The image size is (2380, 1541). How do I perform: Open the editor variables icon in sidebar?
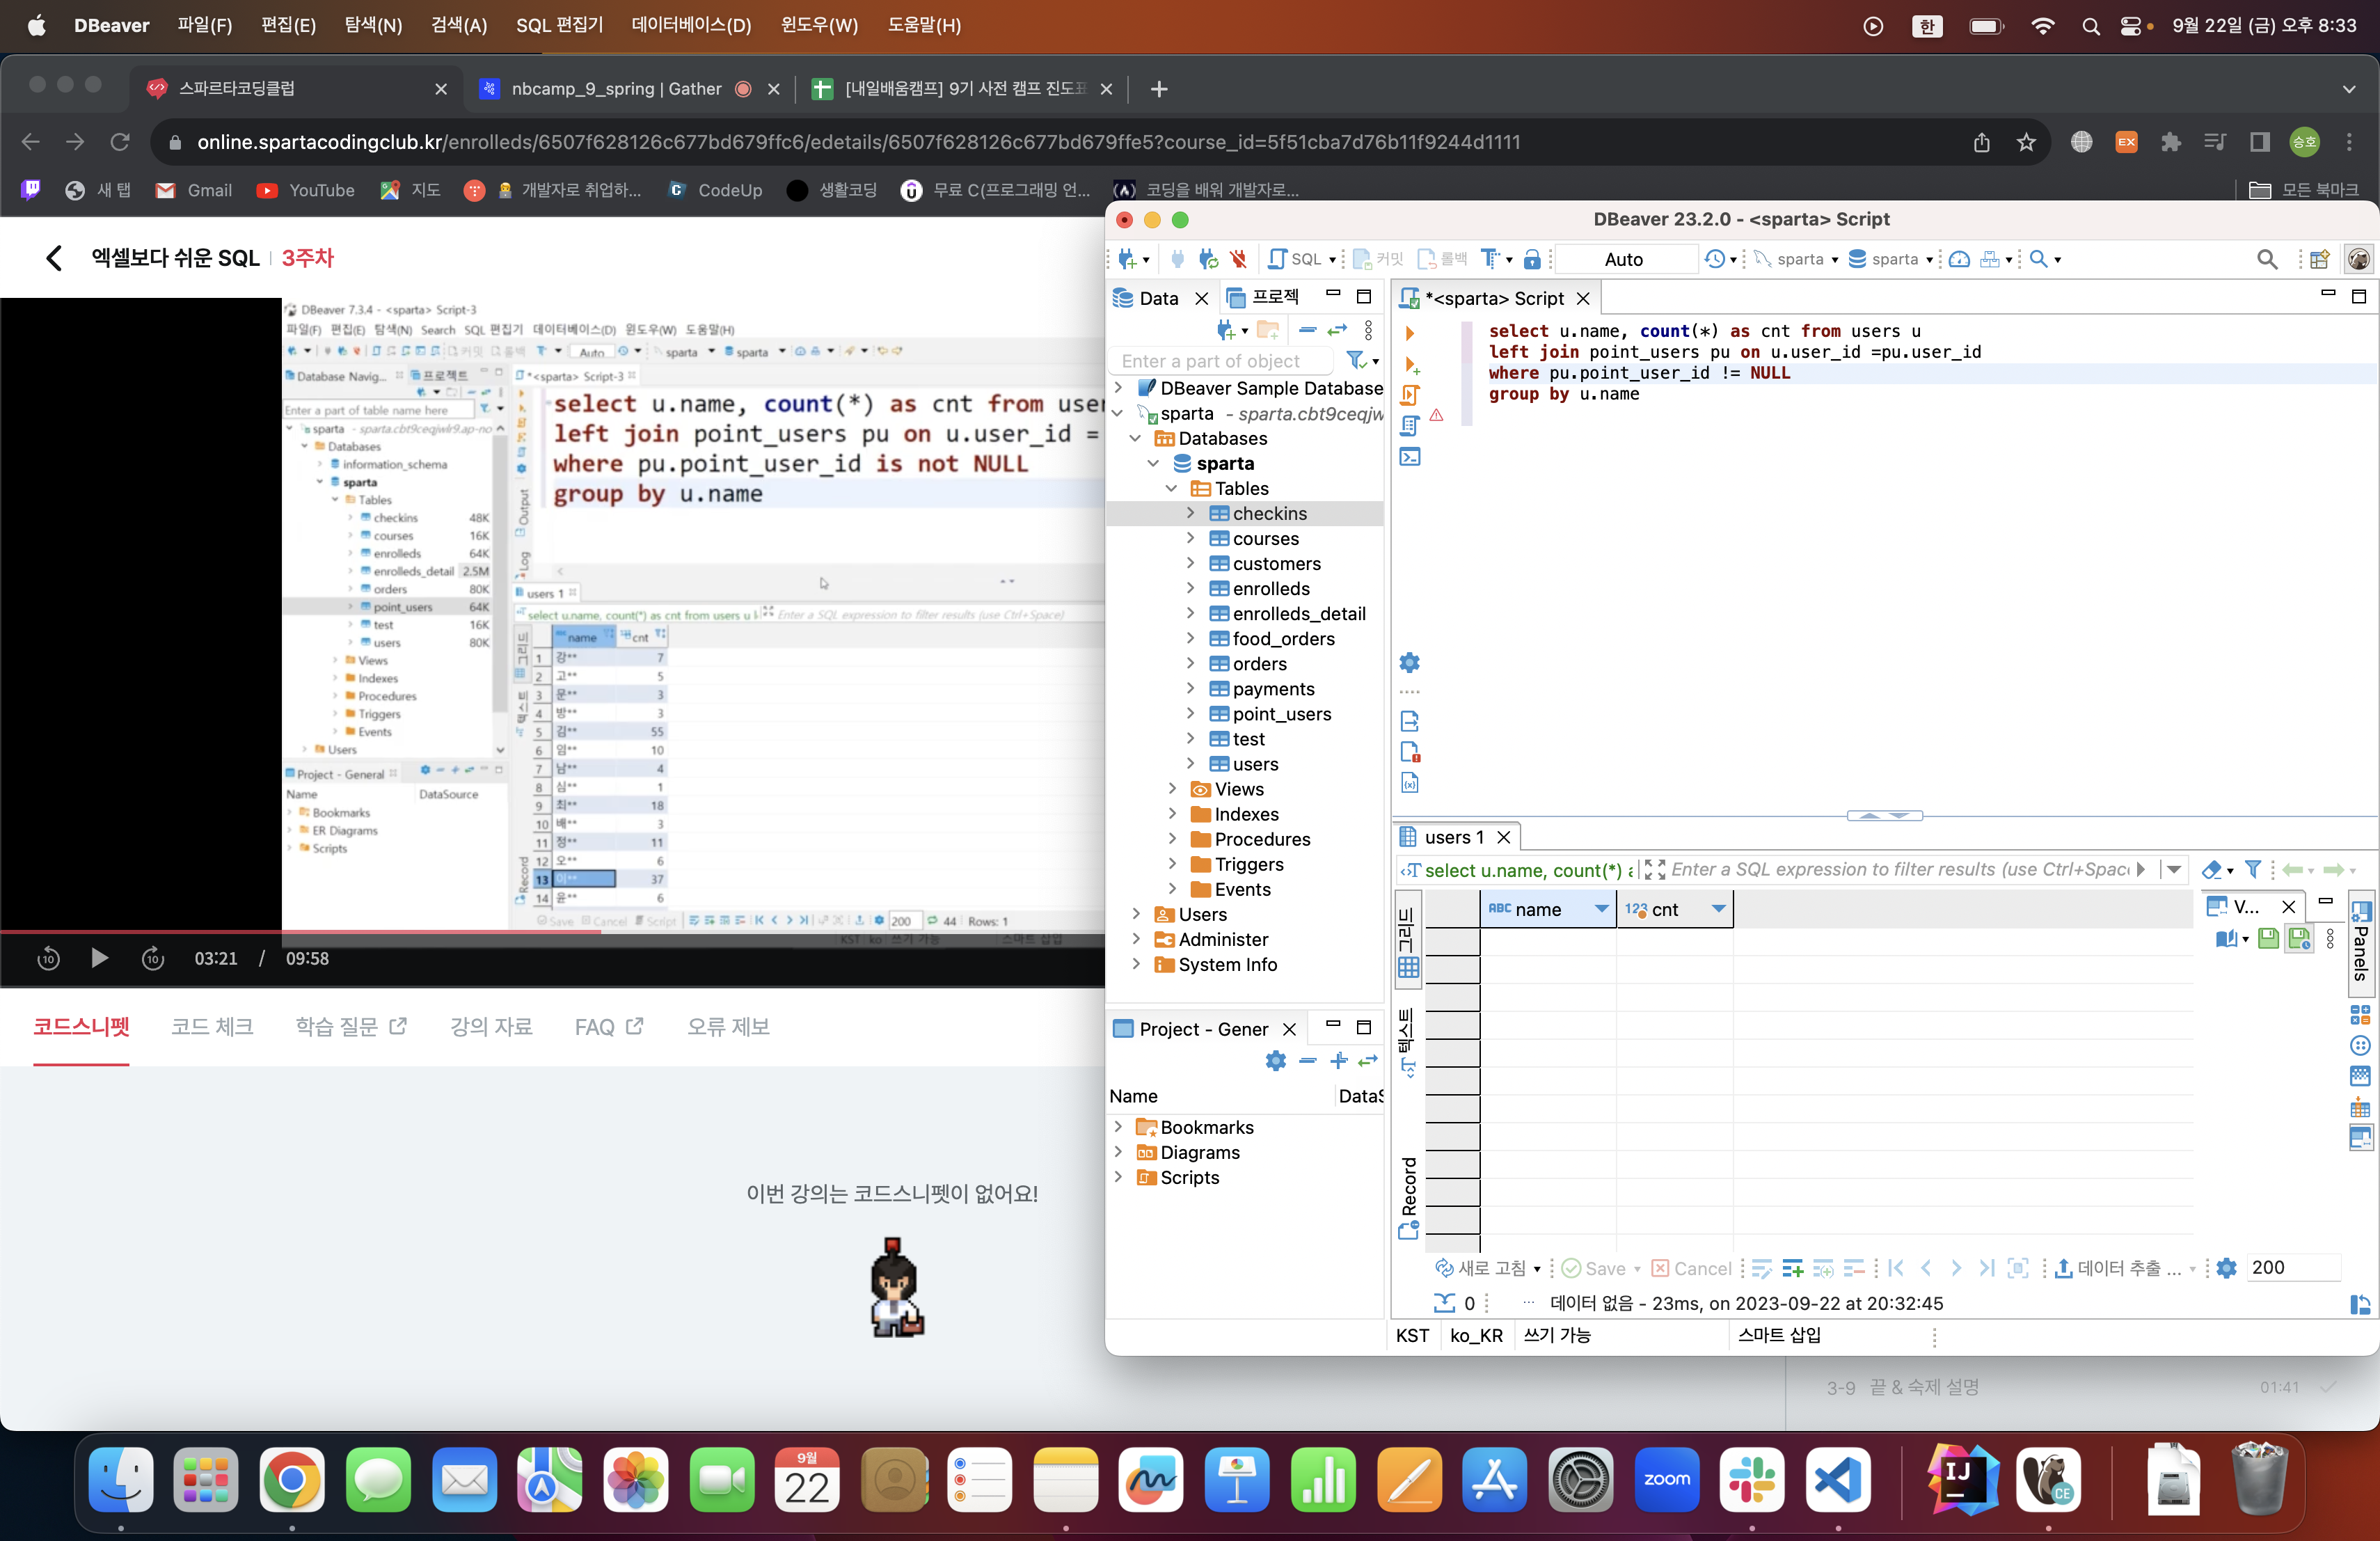coord(1410,783)
